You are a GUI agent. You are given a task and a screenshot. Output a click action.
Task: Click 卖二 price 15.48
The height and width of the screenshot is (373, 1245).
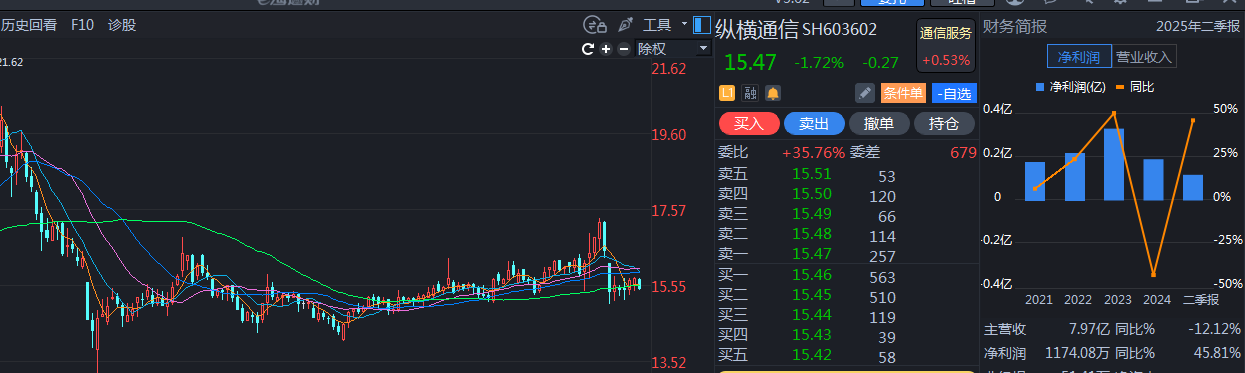[x=811, y=234]
